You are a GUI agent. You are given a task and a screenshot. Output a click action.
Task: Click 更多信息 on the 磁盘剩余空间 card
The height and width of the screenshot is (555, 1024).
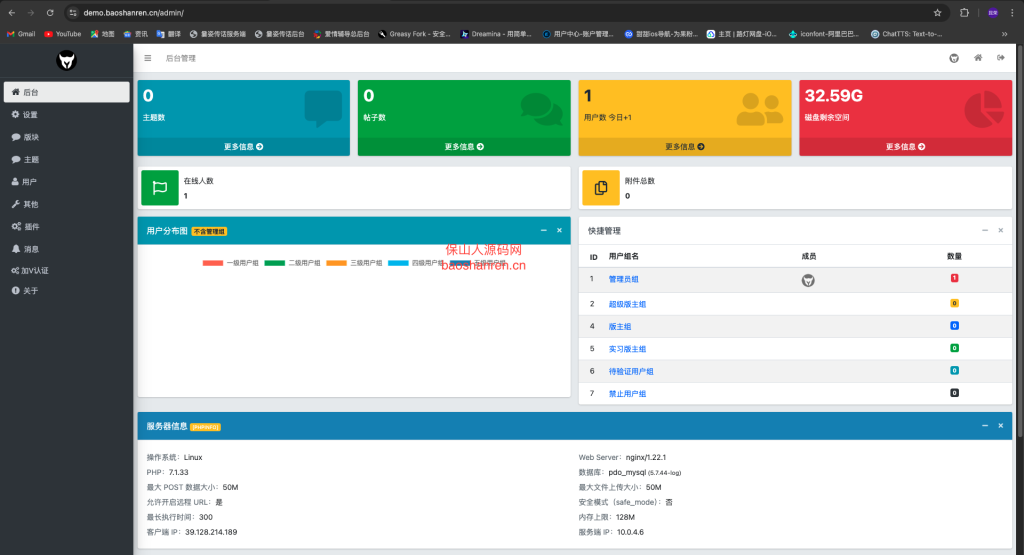pos(905,147)
